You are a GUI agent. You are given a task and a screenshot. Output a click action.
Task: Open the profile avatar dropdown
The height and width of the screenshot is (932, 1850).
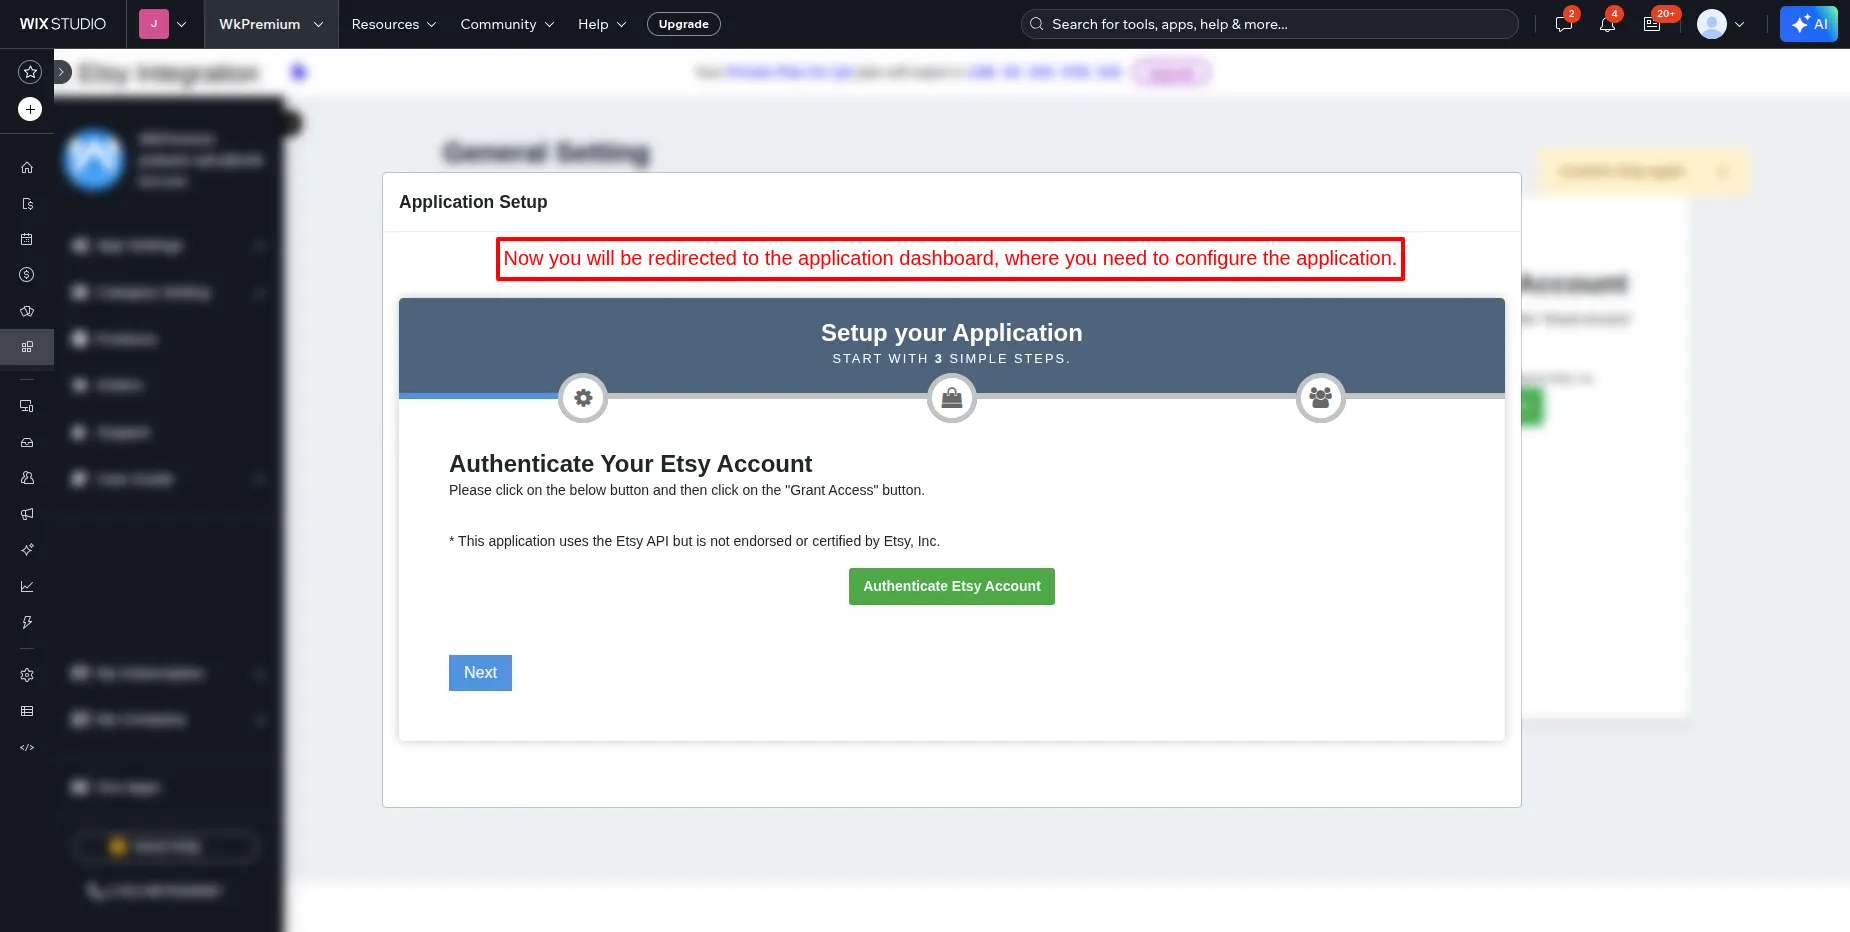coord(1717,23)
